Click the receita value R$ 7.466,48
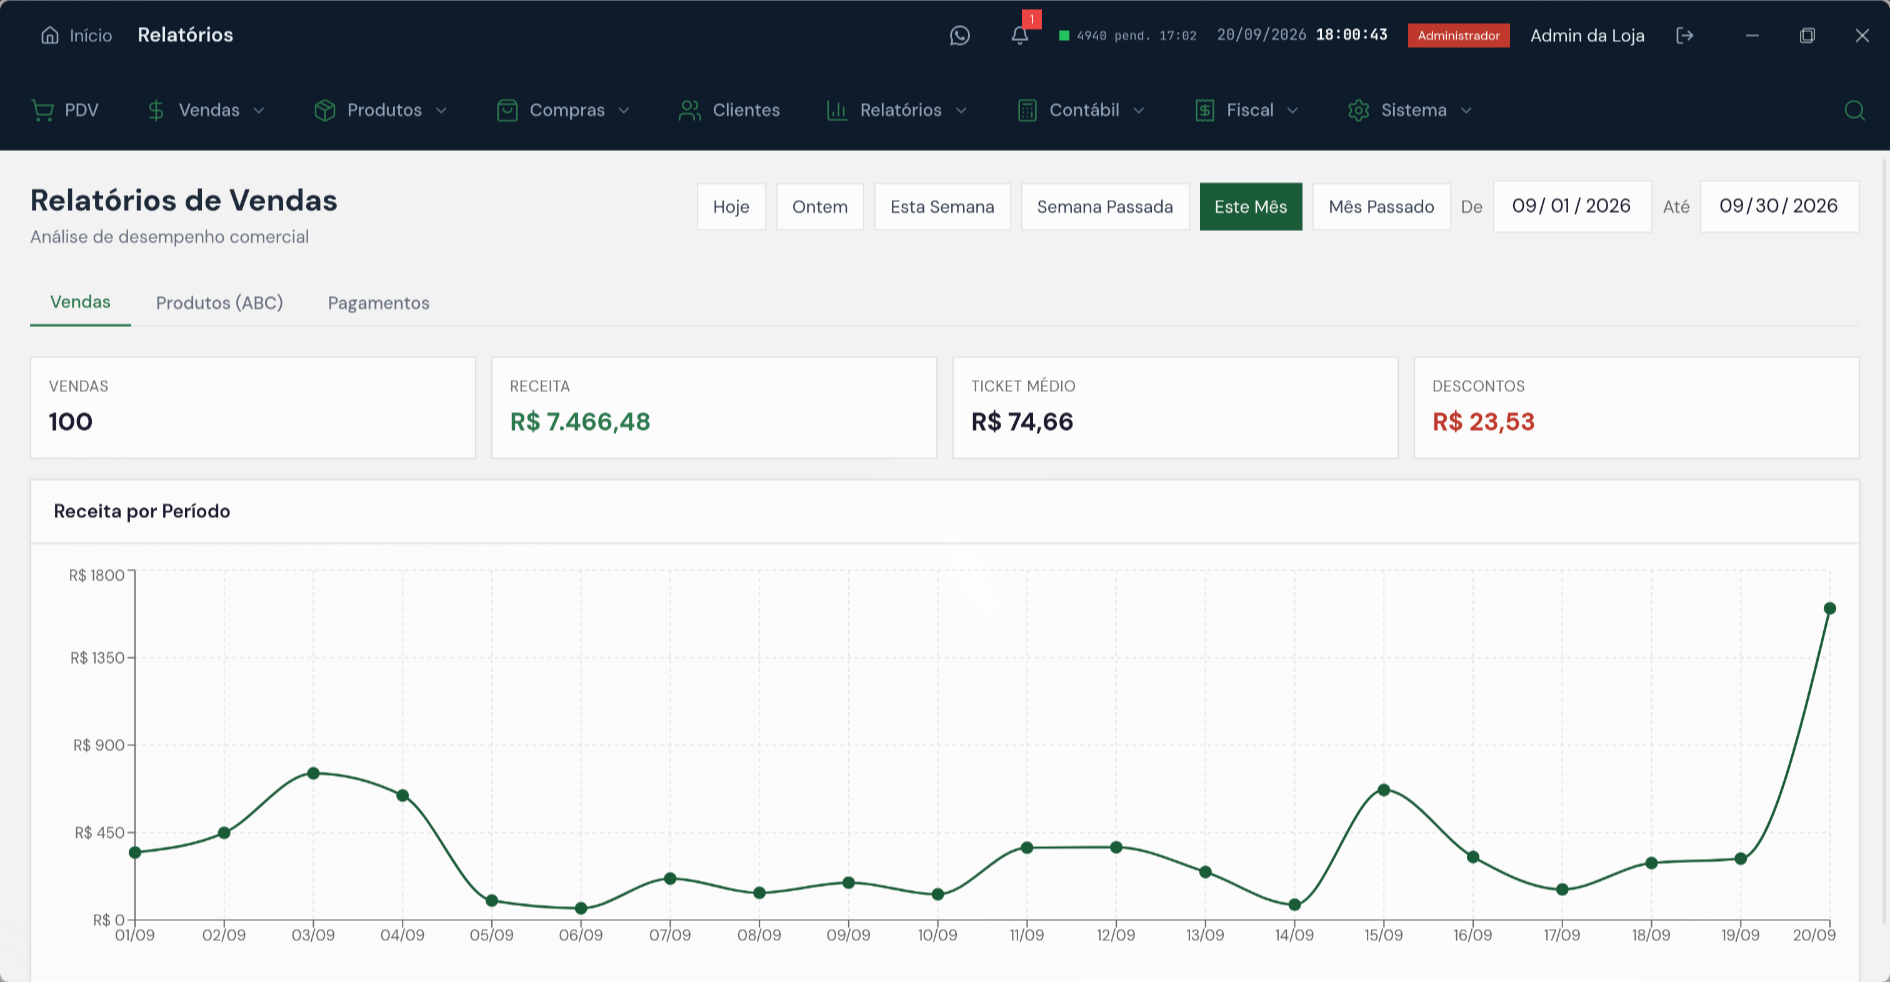Screen dimensions: 1890x982 580,422
